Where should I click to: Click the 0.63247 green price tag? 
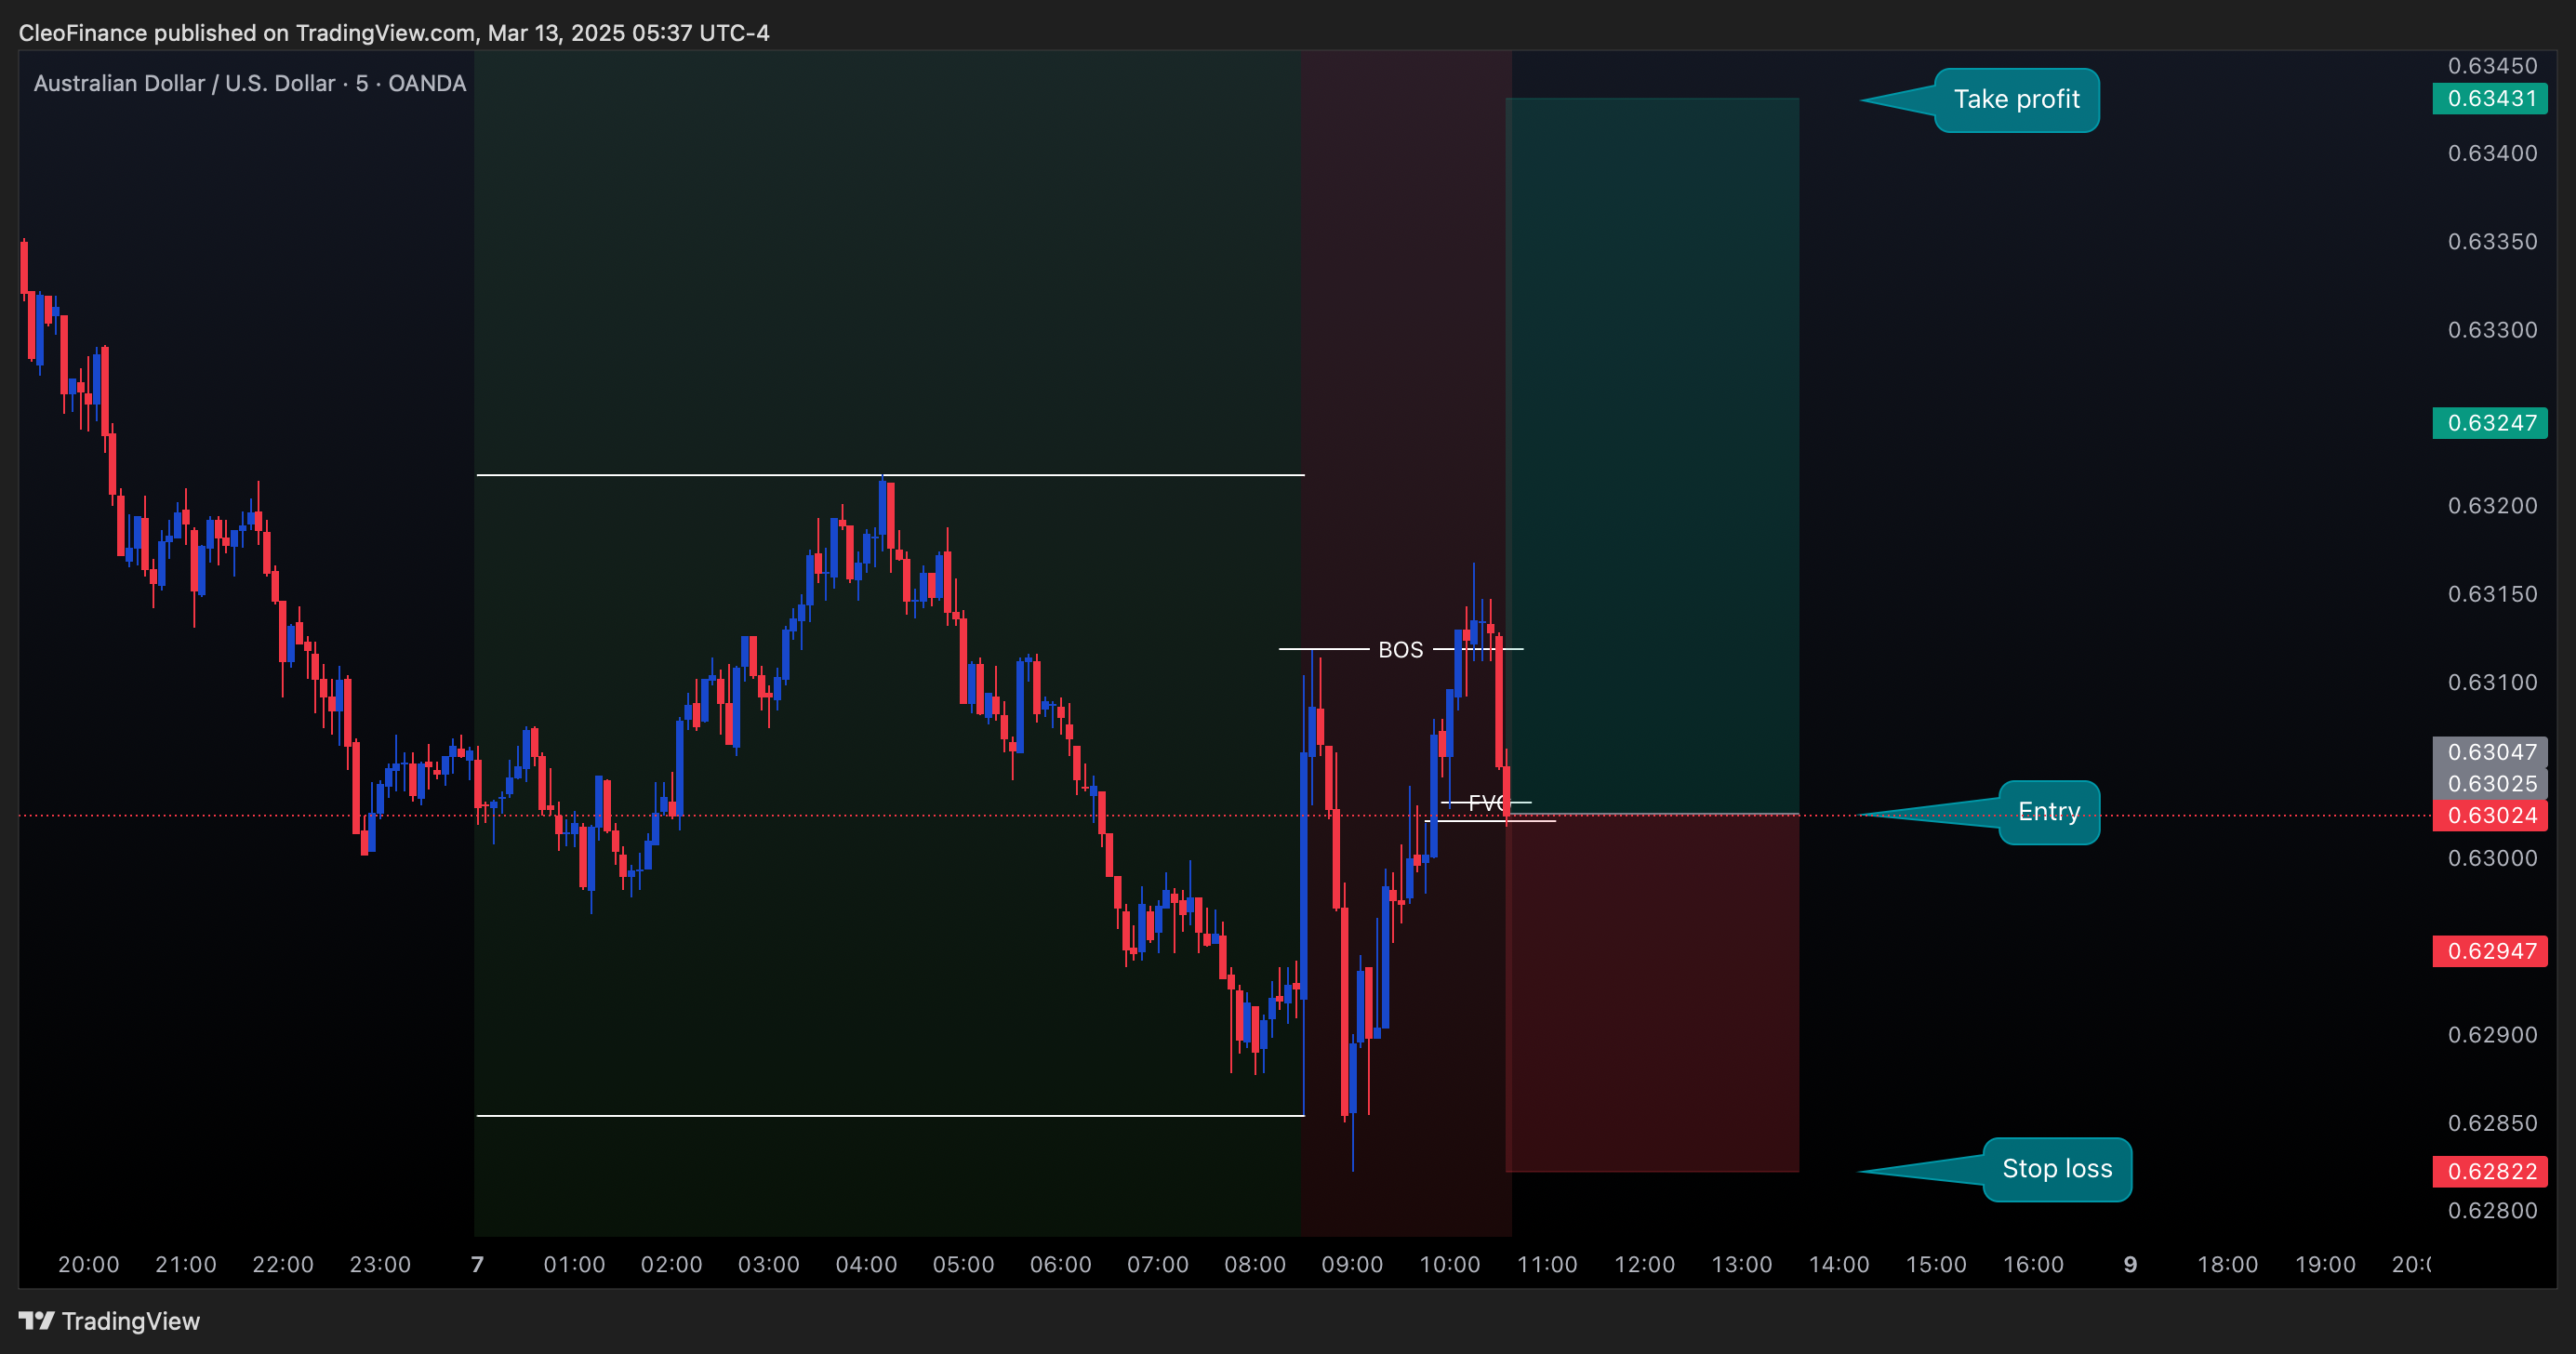click(2490, 423)
